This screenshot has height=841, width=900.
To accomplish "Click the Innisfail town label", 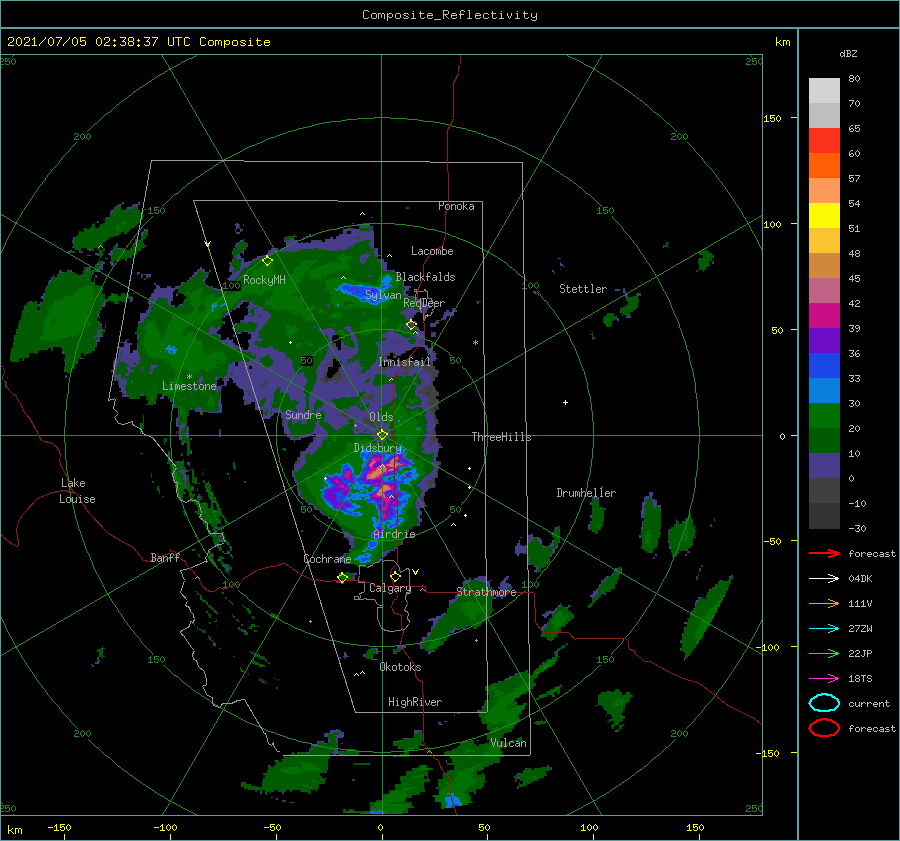I will [x=404, y=362].
